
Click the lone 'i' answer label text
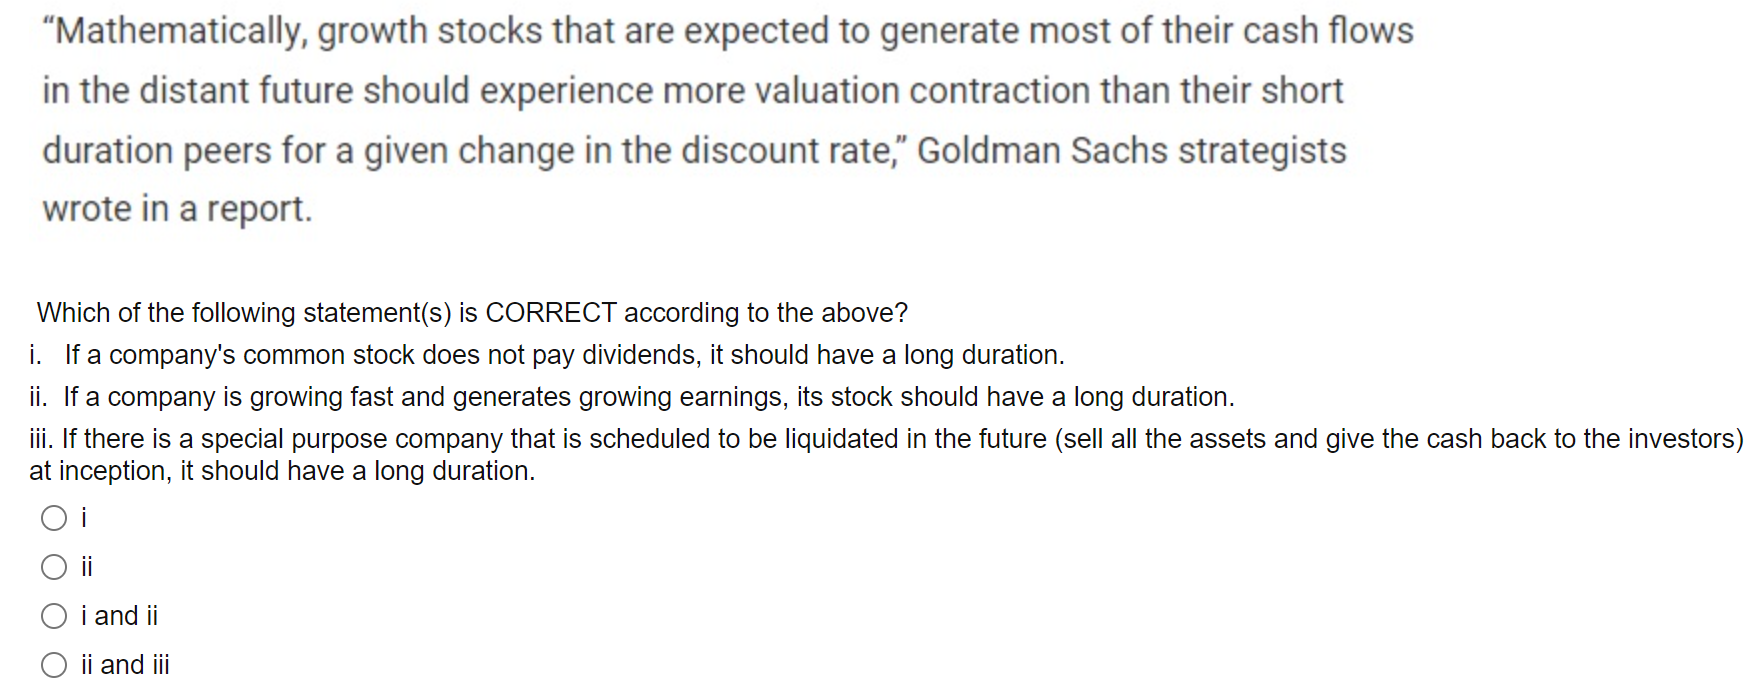tap(84, 518)
